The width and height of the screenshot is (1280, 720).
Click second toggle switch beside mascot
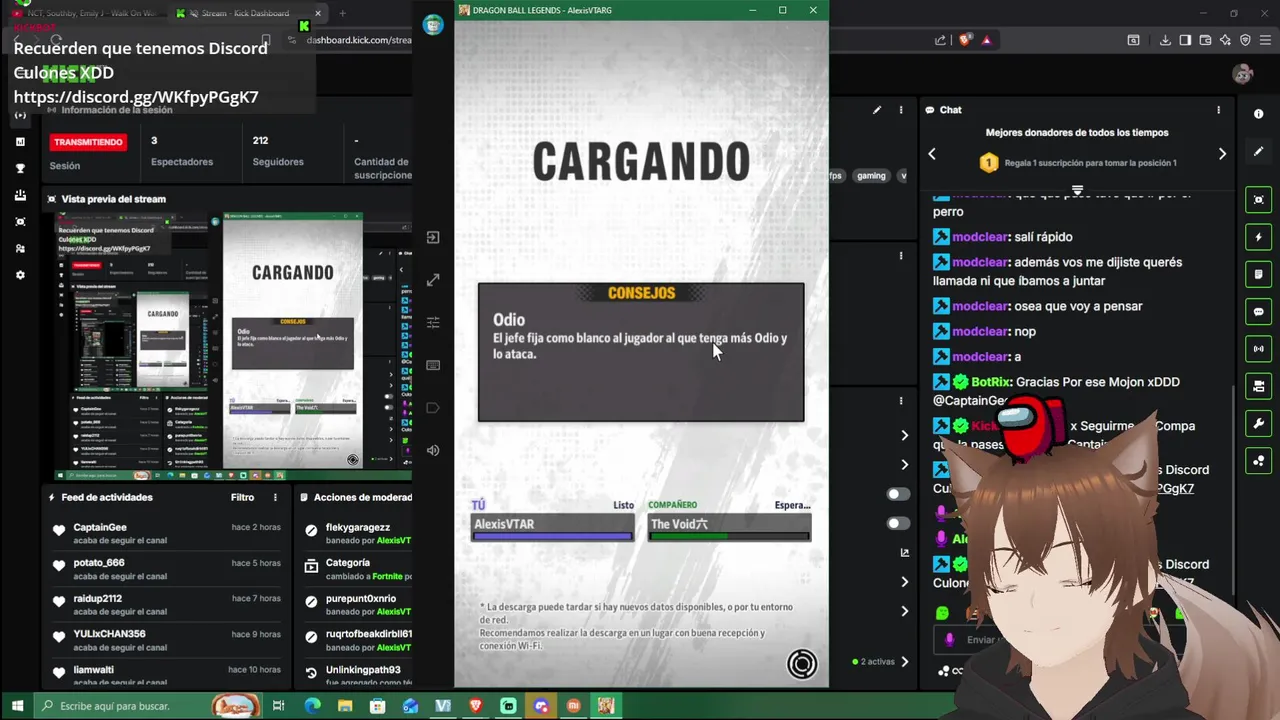click(x=898, y=523)
